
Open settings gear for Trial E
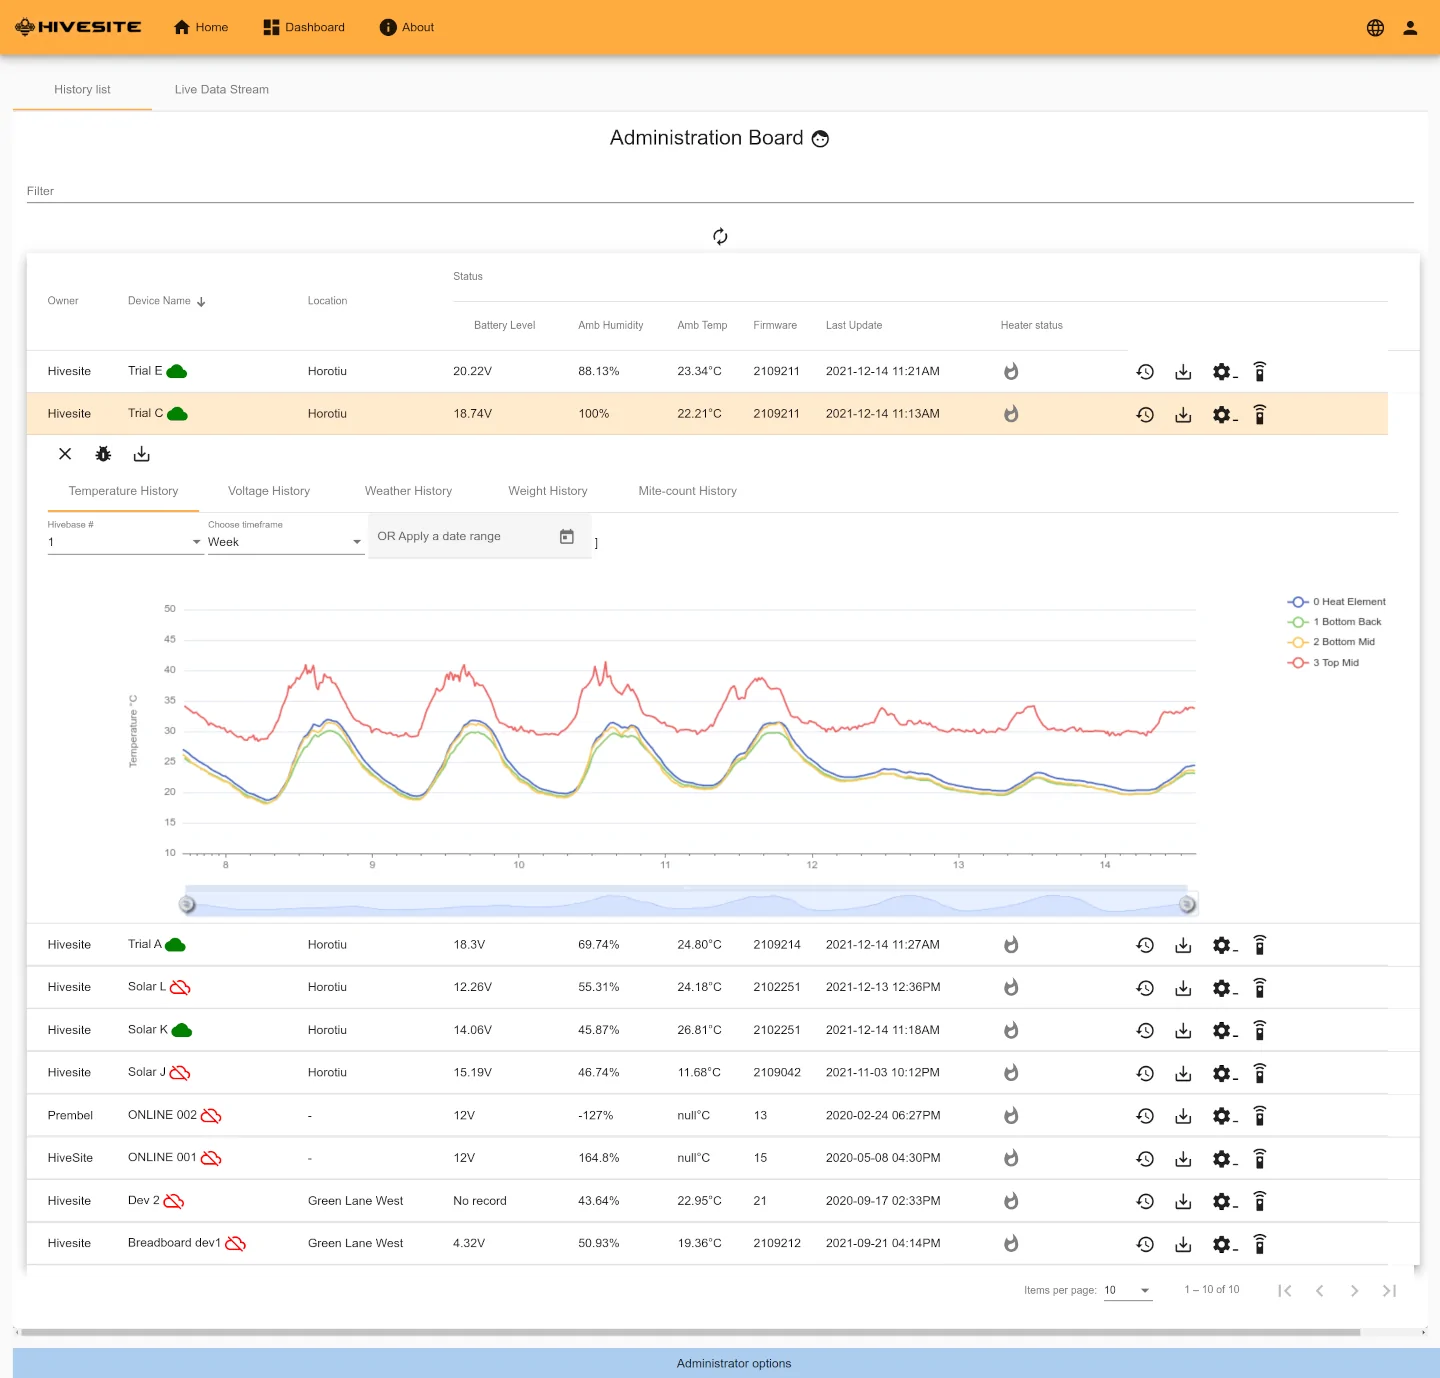point(1224,372)
